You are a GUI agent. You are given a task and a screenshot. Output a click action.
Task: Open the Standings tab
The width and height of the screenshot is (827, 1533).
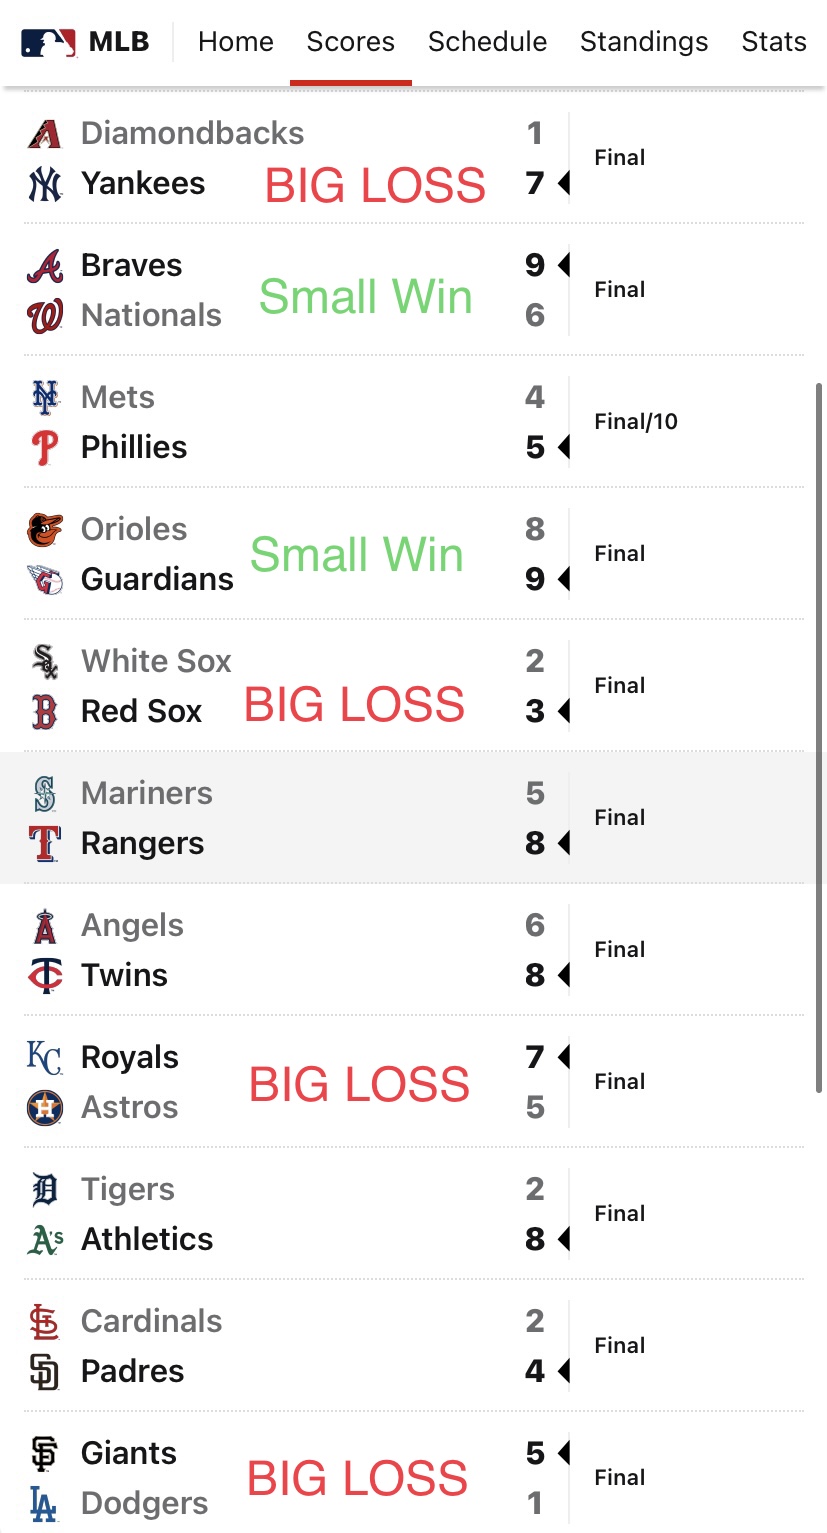point(644,42)
